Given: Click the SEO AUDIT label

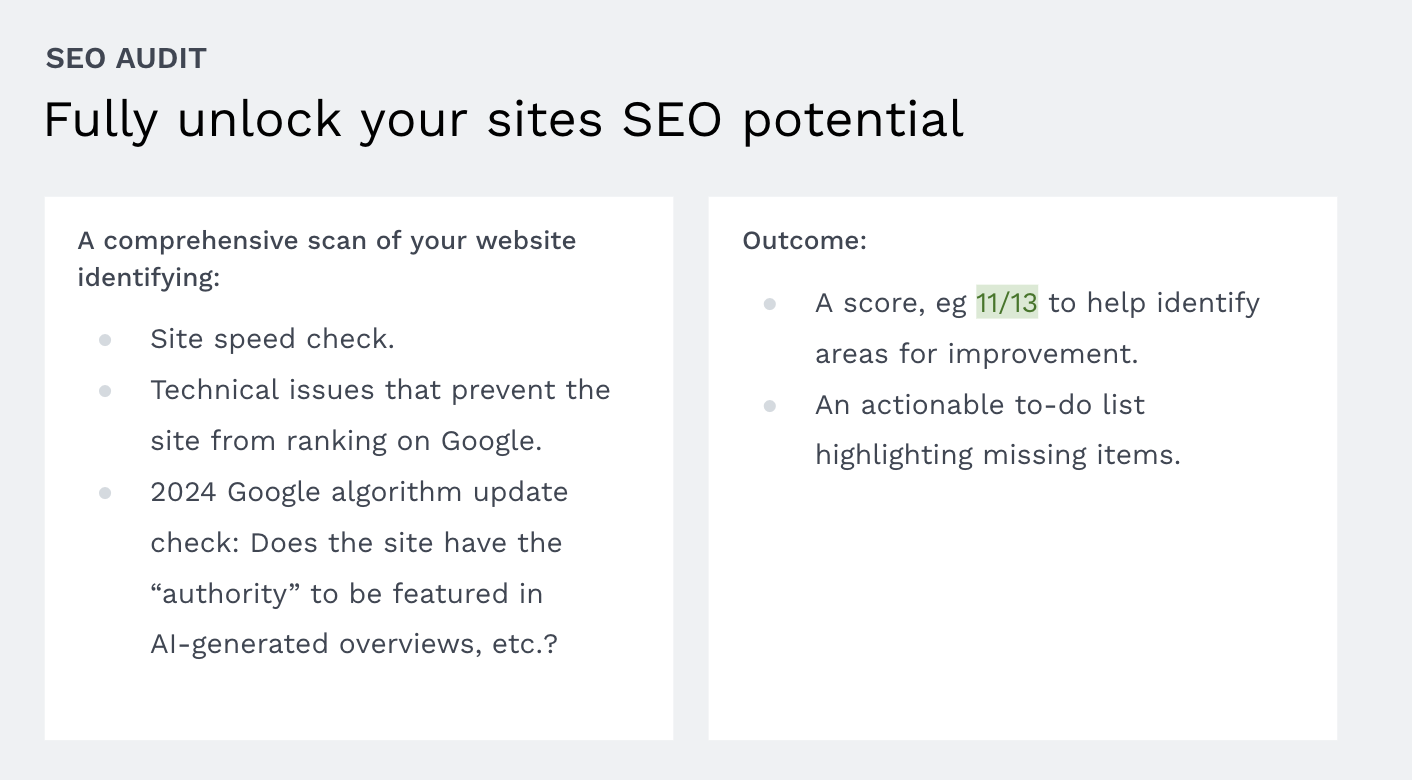Looking at the screenshot, I should pos(126,59).
